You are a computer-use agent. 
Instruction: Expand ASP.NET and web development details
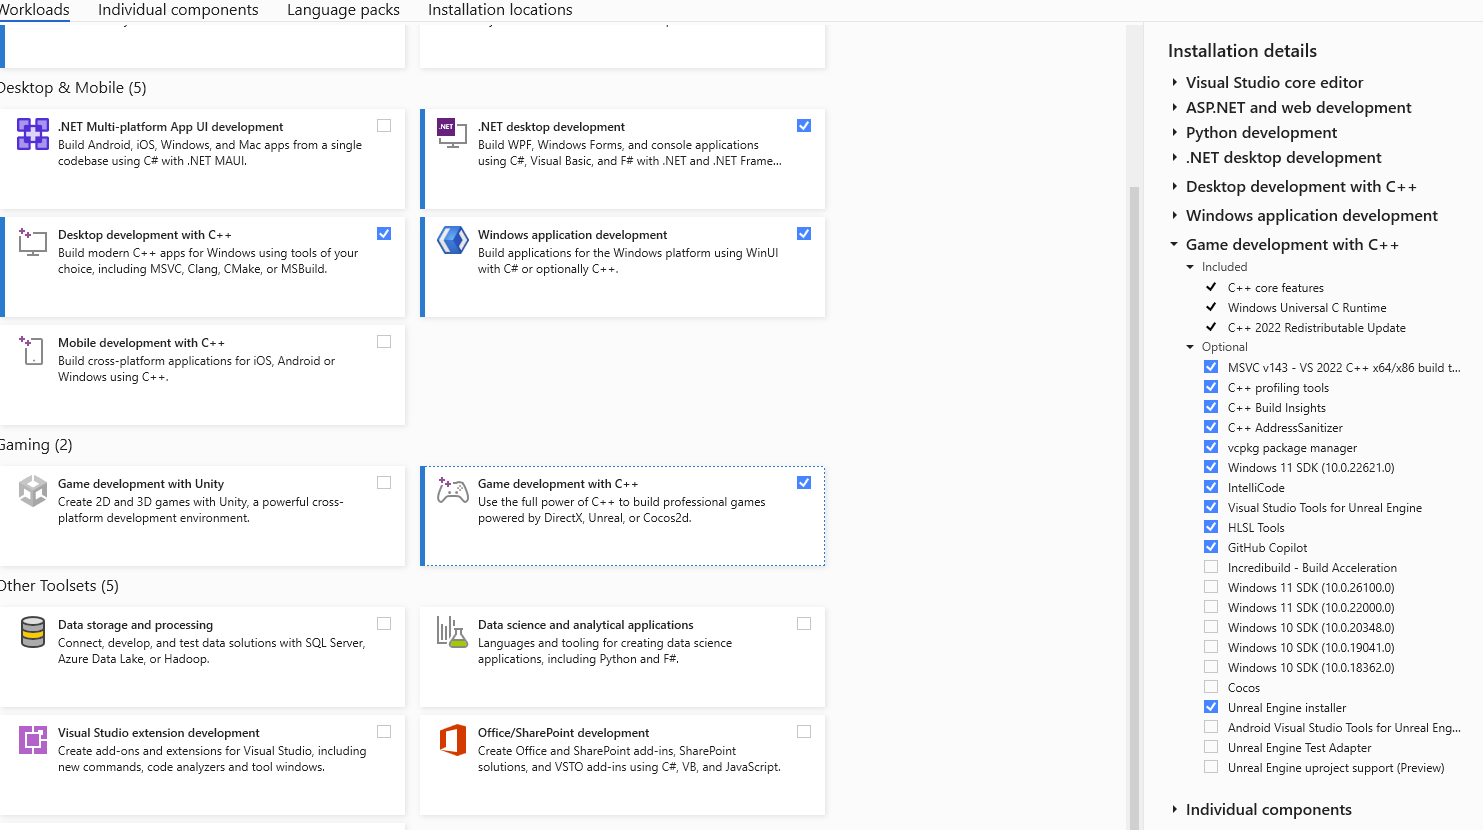point(1175,107)
